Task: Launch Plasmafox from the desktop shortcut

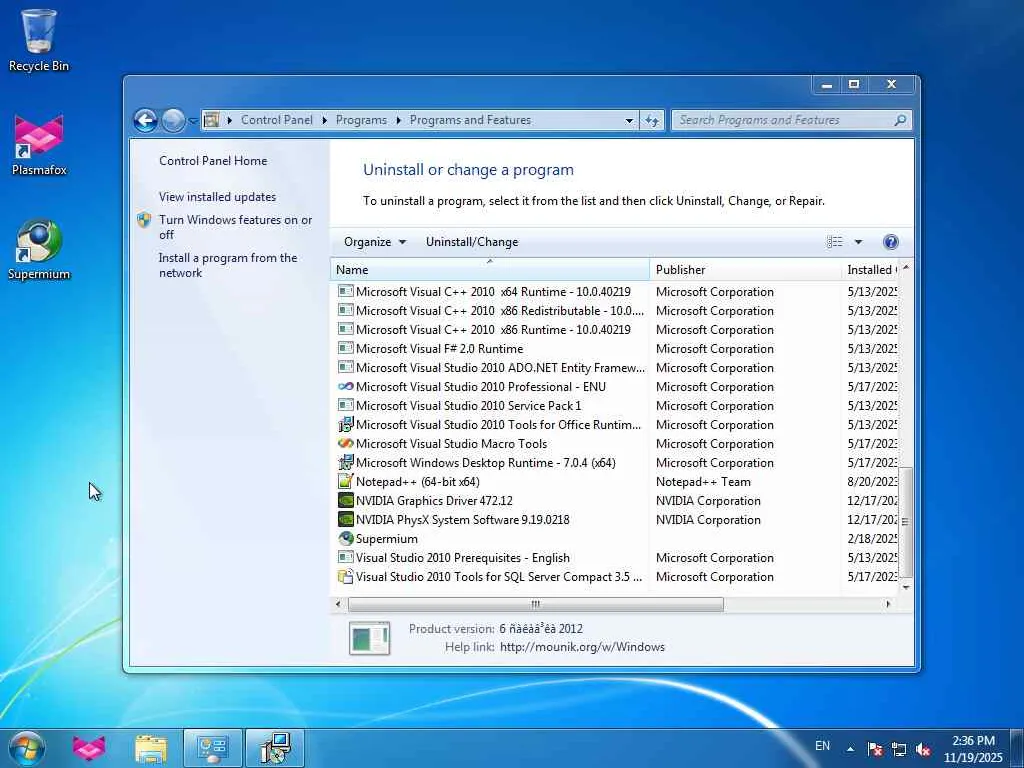Action: (39, 144)
